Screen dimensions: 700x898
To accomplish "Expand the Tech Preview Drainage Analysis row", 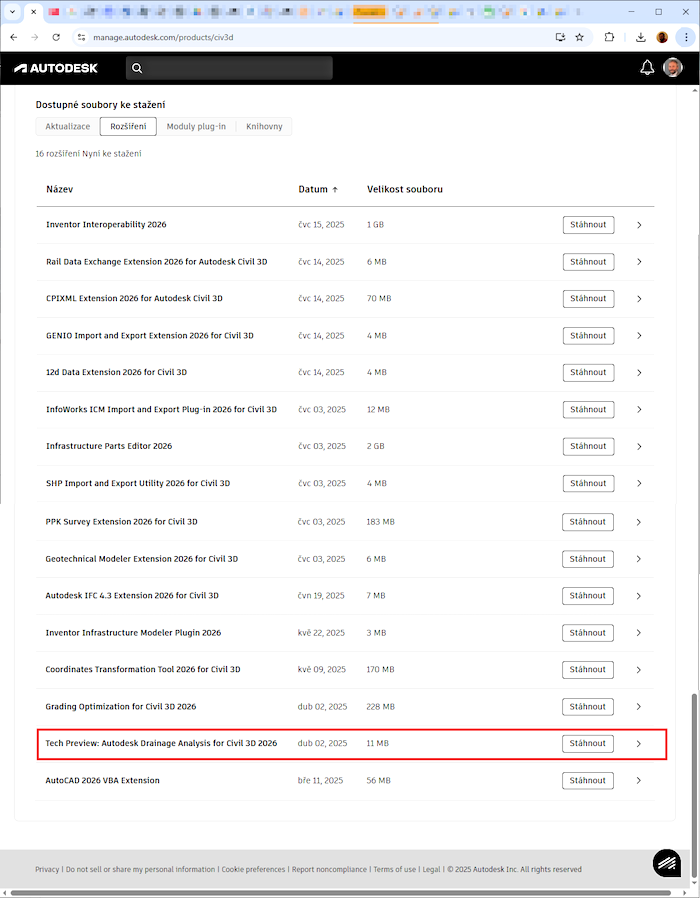I will [639, 744].
